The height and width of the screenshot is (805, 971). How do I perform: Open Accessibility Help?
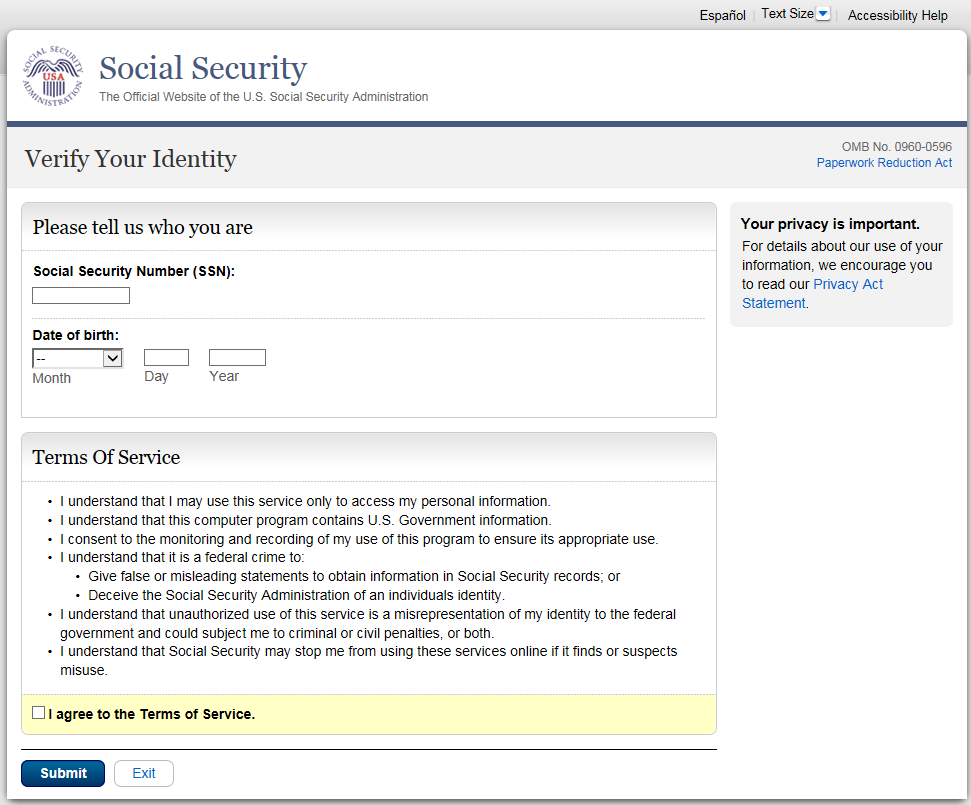(x=897, y=15)
